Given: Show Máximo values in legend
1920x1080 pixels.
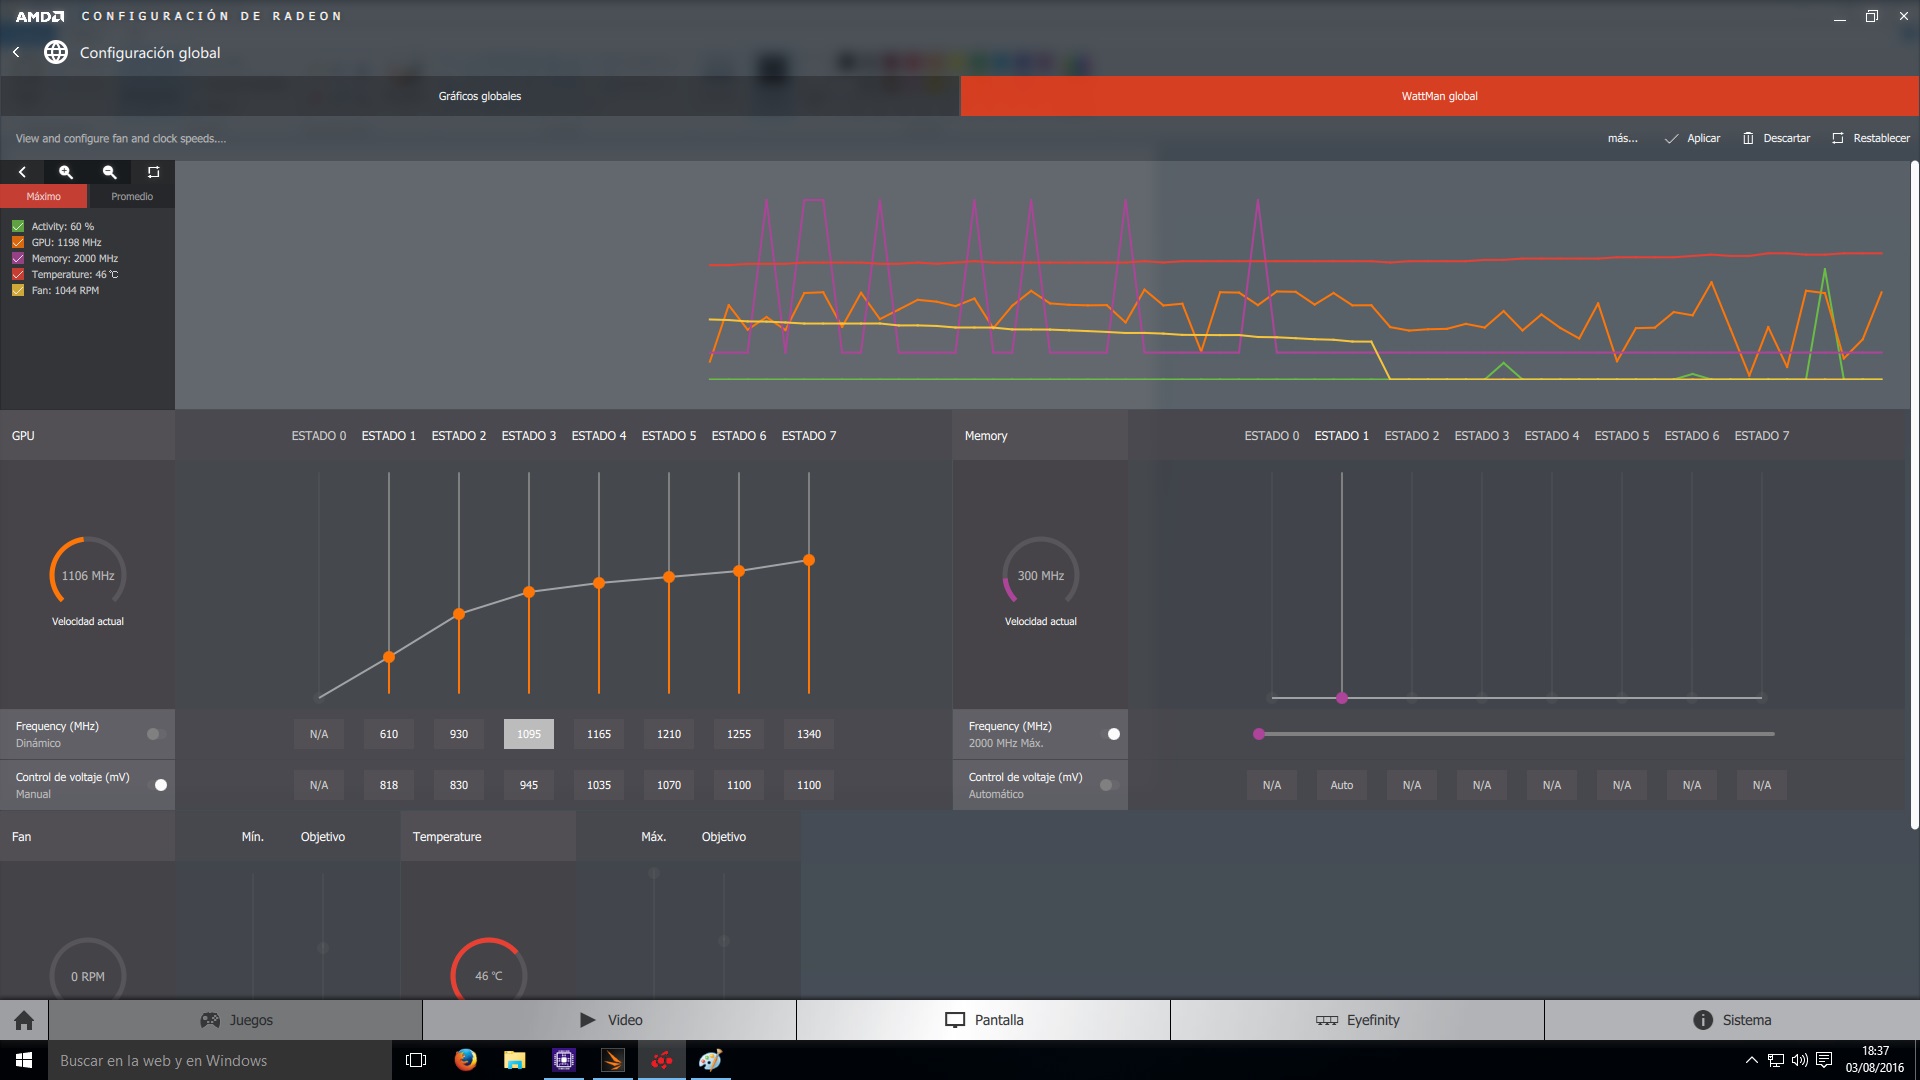Looking at the screenshot, I should (44, 196).
